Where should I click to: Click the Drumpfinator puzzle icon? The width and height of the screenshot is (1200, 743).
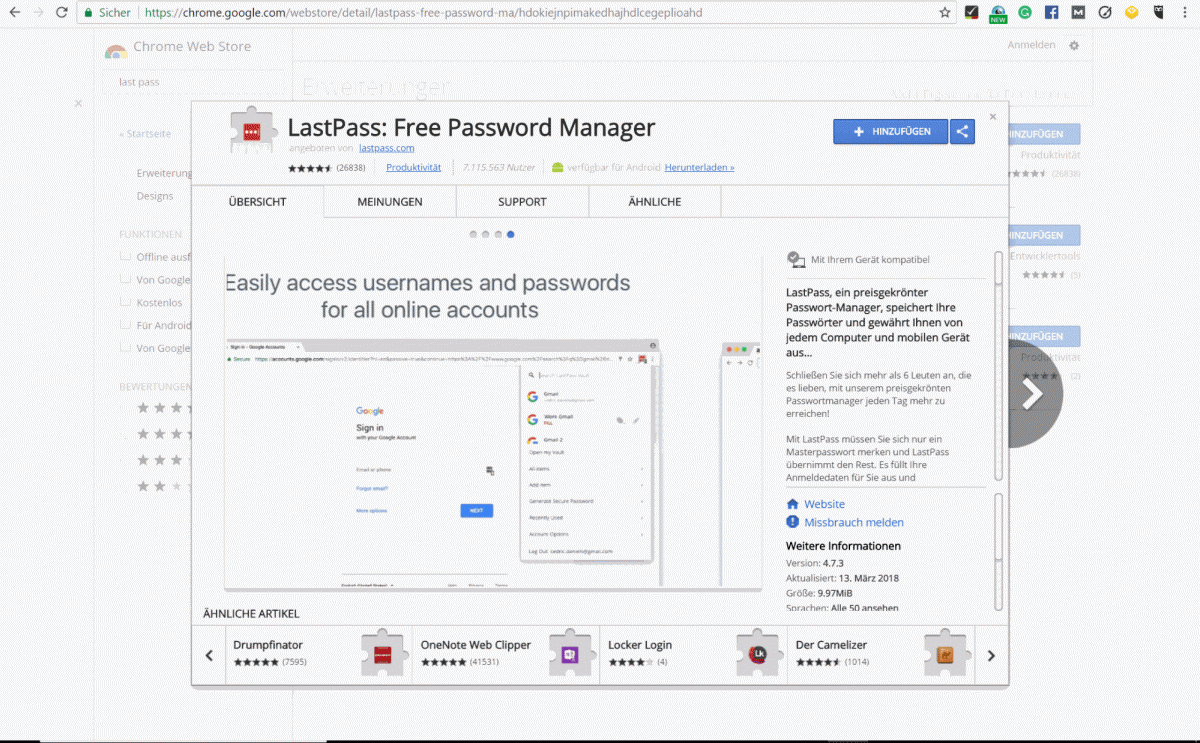(383, 654)
